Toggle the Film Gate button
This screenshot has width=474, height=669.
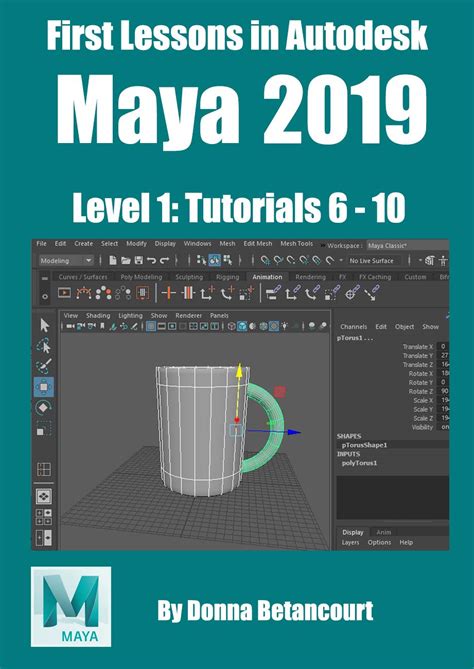point(162,326)
